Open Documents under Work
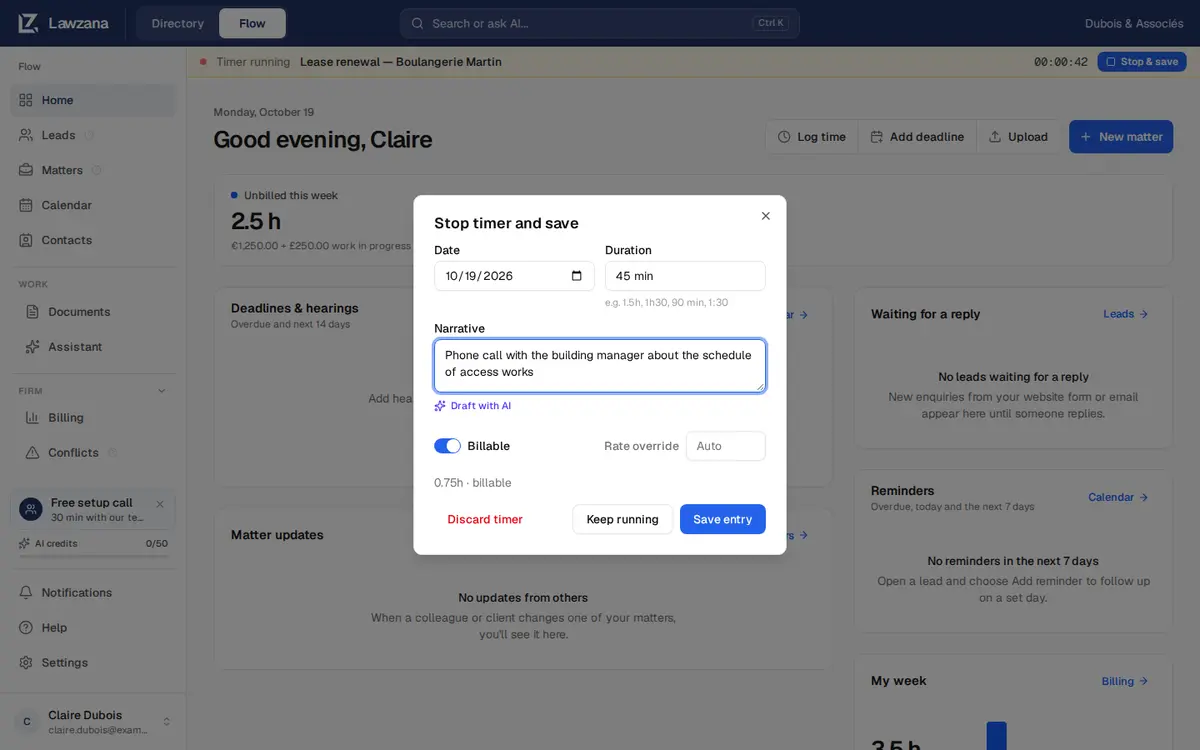The height and width of the screenshot is (750, 1200). click(x=93, y=312)
